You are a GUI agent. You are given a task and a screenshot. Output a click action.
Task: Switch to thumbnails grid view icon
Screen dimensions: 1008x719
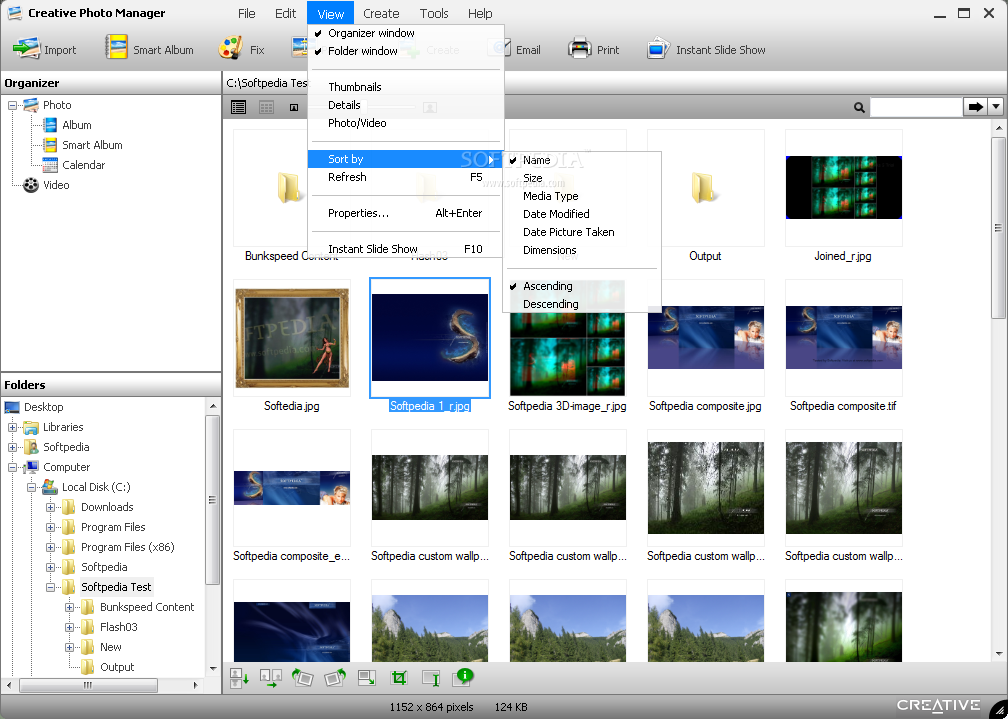point(266,107)
